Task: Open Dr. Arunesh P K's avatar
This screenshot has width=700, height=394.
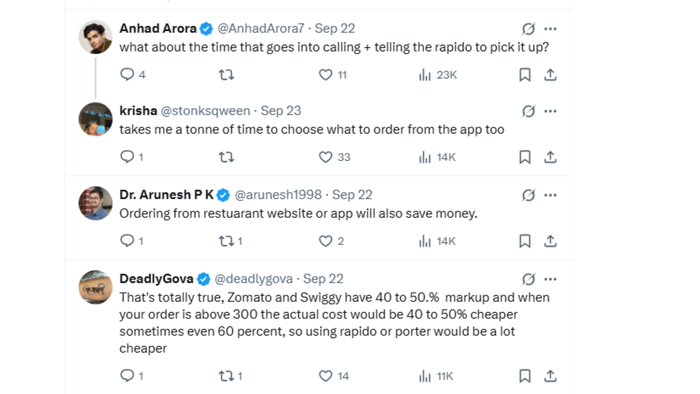Action: [96, 203]
